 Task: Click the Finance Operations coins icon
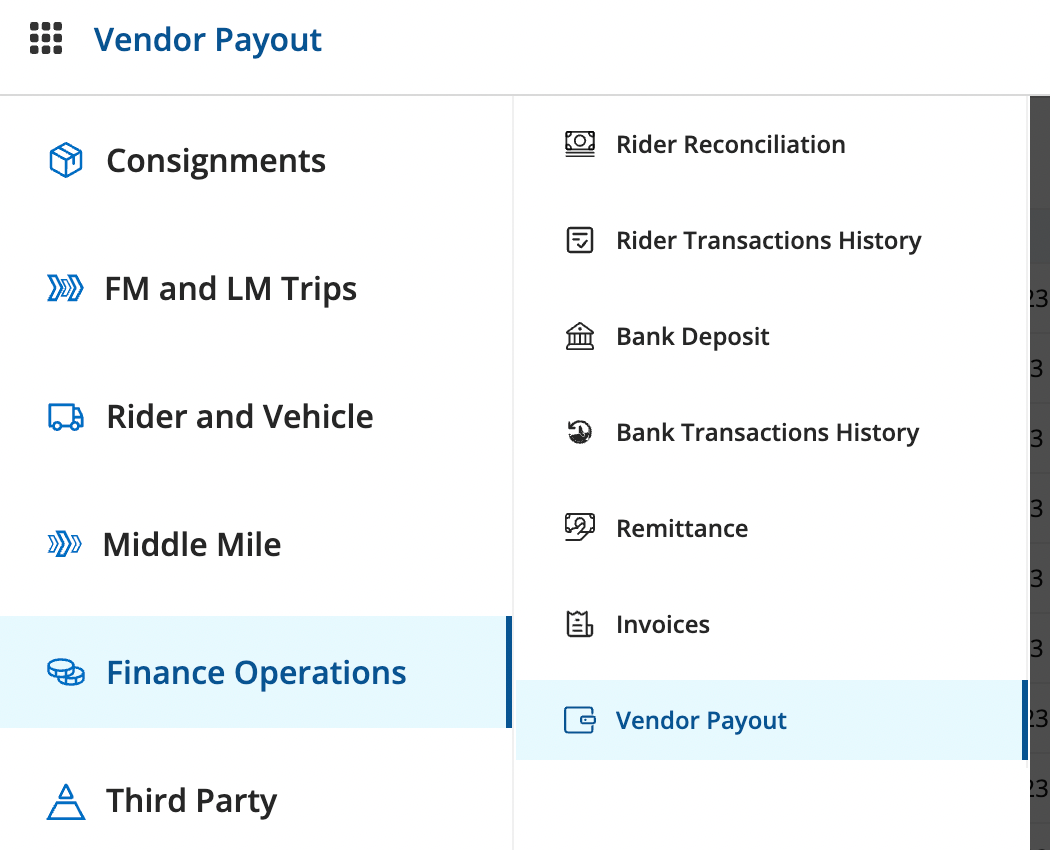tap(66, 673)
